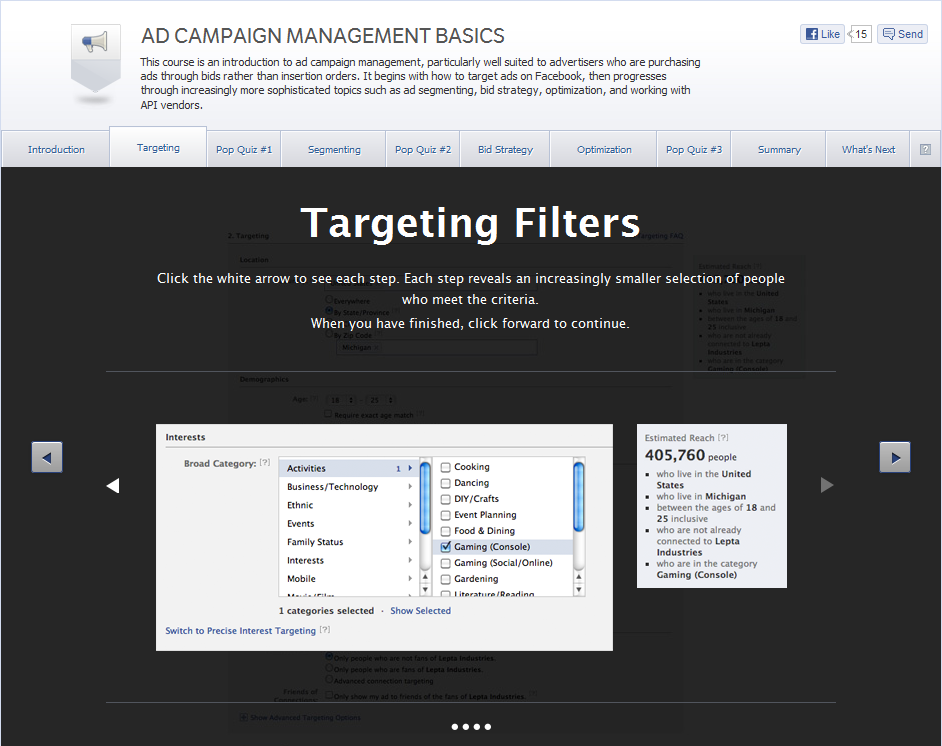
Task: Check the DIY/Crafts checkbox
Action: [446, 499]
